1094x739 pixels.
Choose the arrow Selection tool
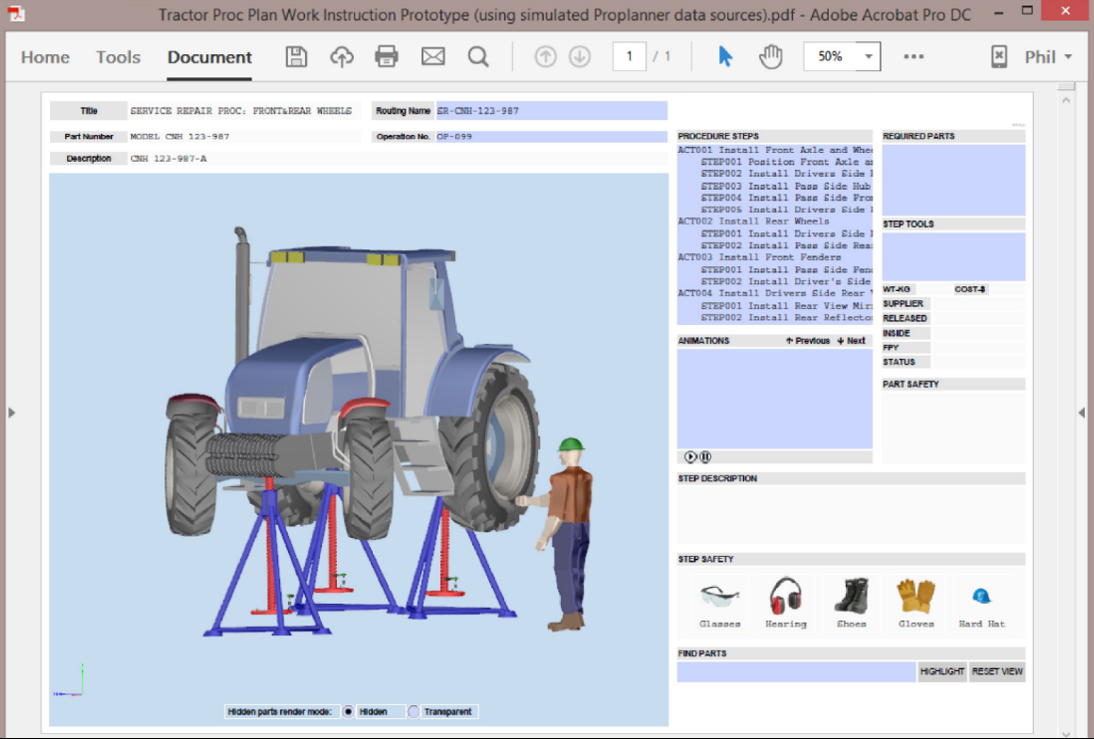[725, 57]
